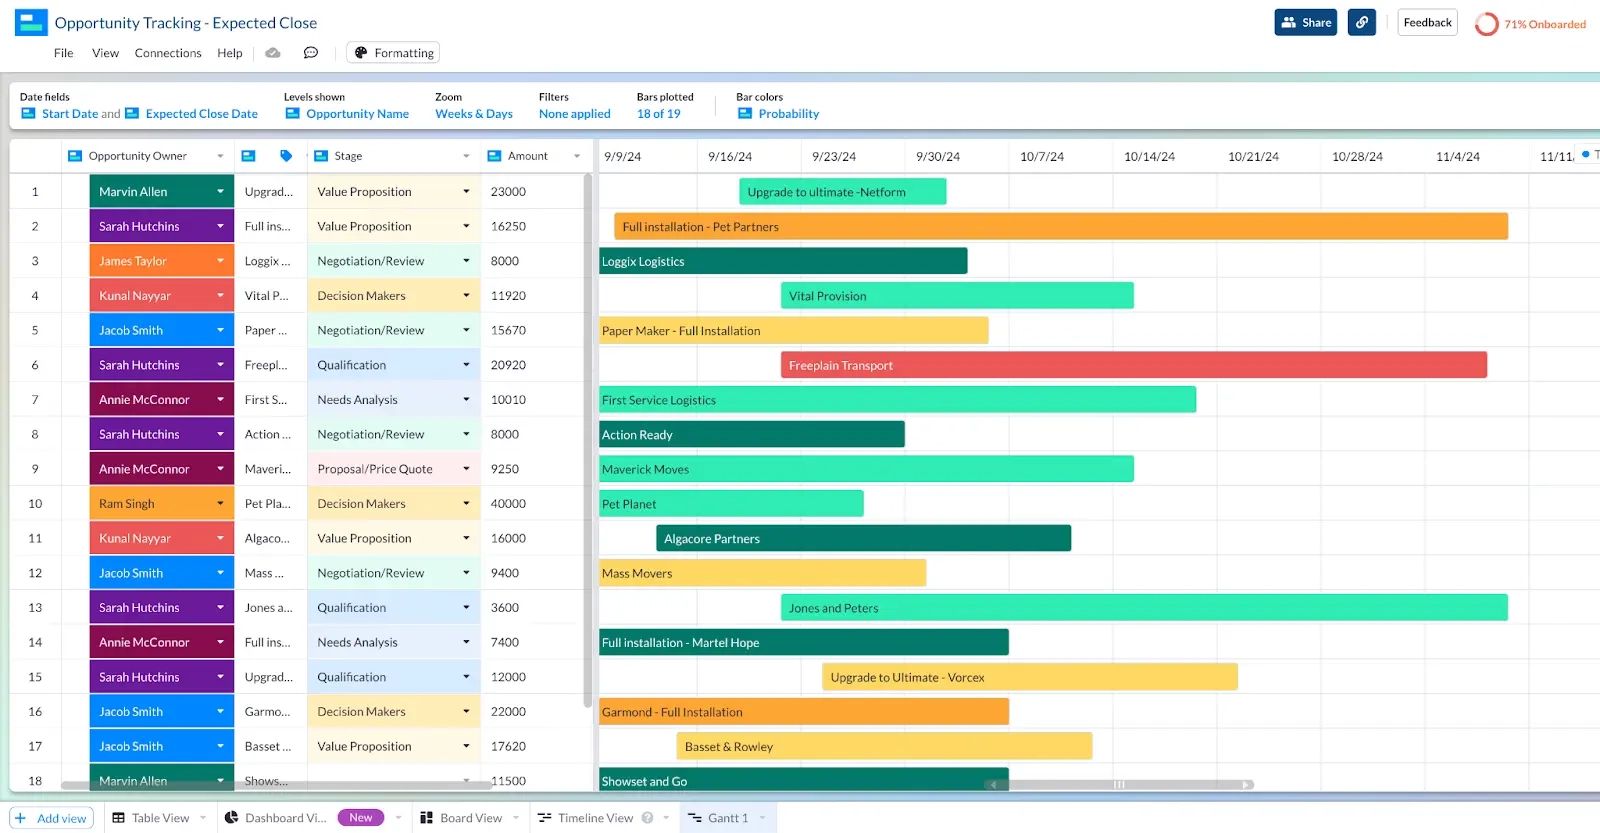The image size is (1600, 833).
Task: Open the Stage column header dropdown arrow
Action: pyautogui.click(x=466, y=156)
